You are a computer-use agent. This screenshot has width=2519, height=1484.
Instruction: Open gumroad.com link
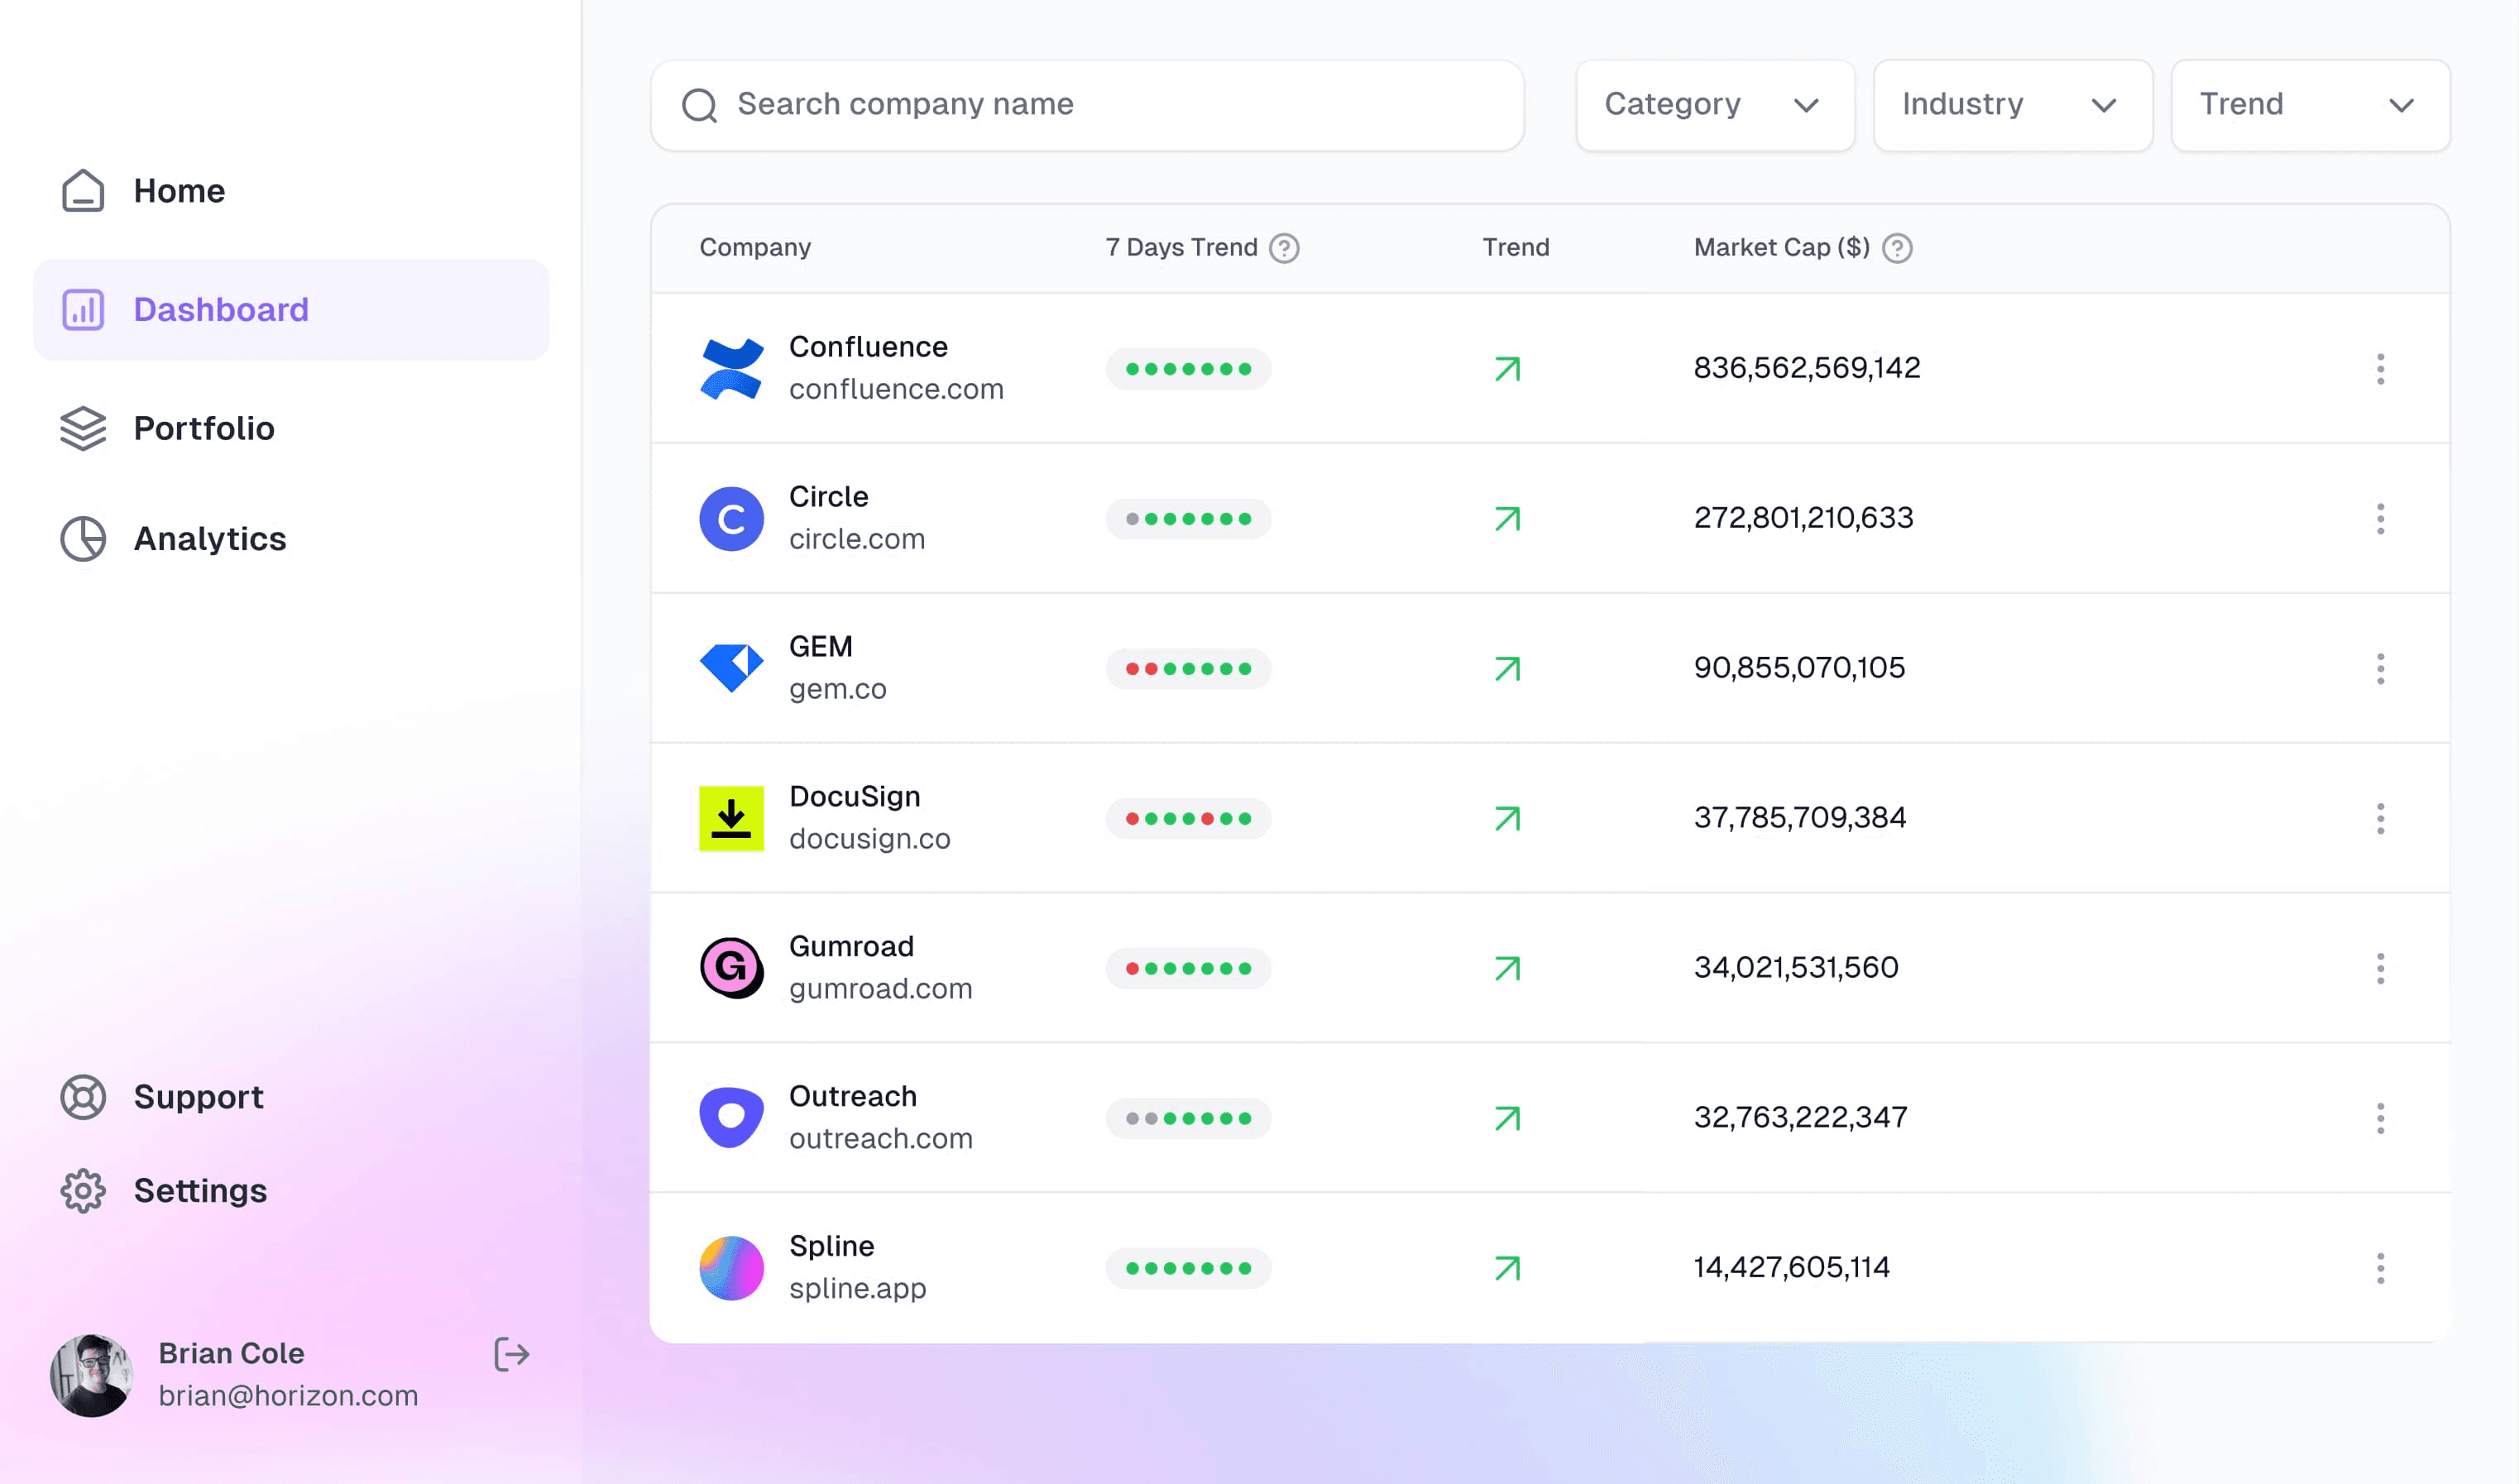coord(881,989)
